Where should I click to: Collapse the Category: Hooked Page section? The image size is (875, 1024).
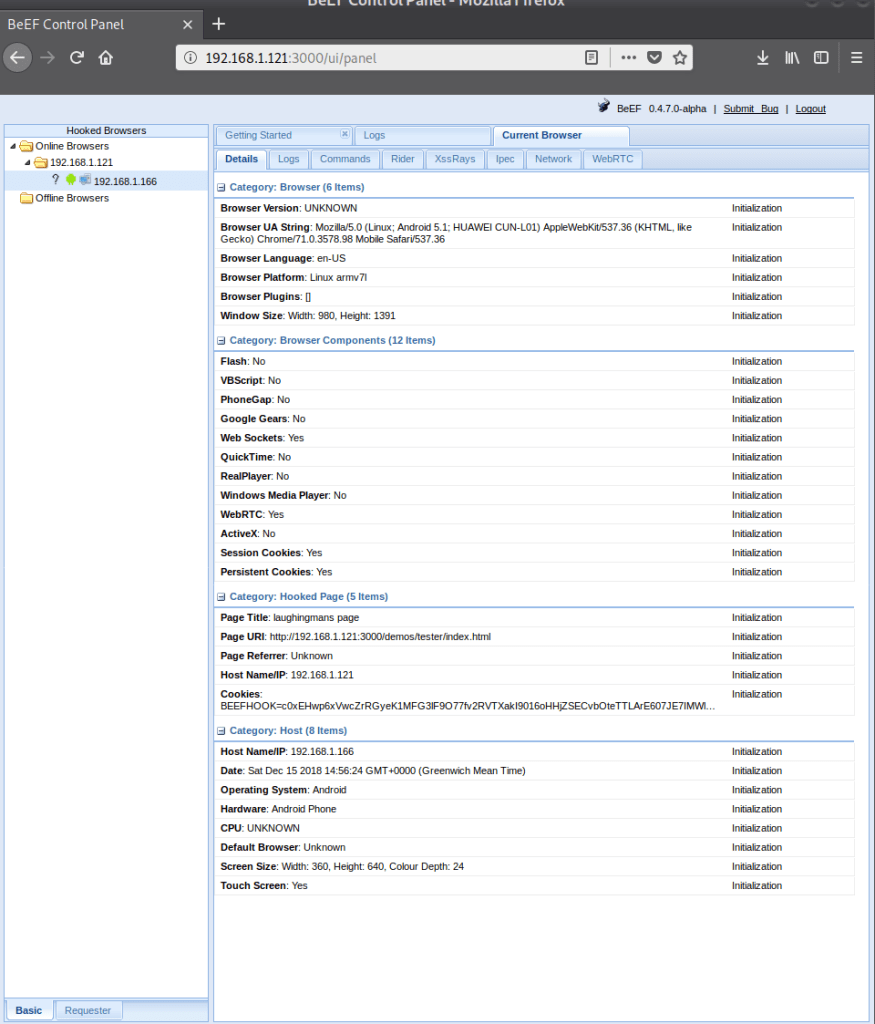[221, 597]
